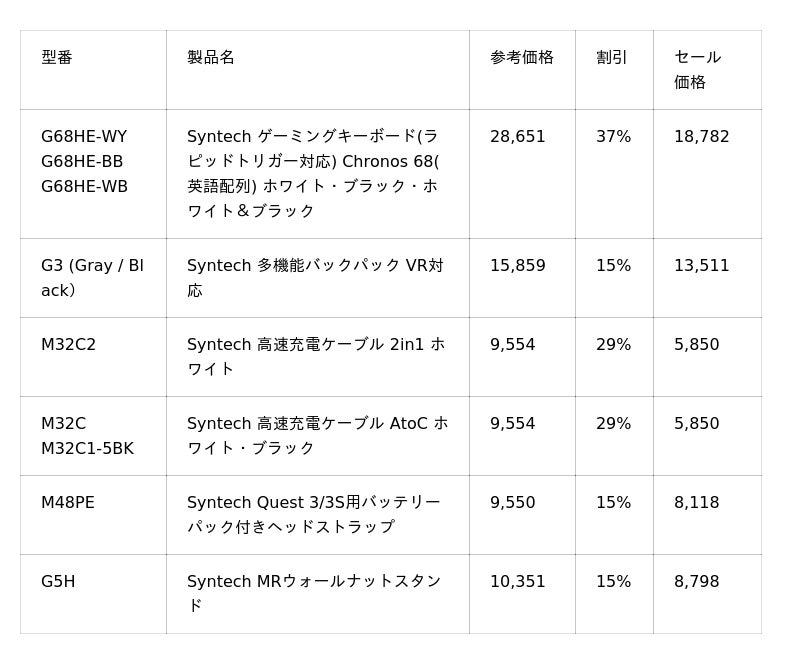Click the G3 (Gray / Black) model cell
This screenshot has width=800, height=664.
tap(92, 278)
